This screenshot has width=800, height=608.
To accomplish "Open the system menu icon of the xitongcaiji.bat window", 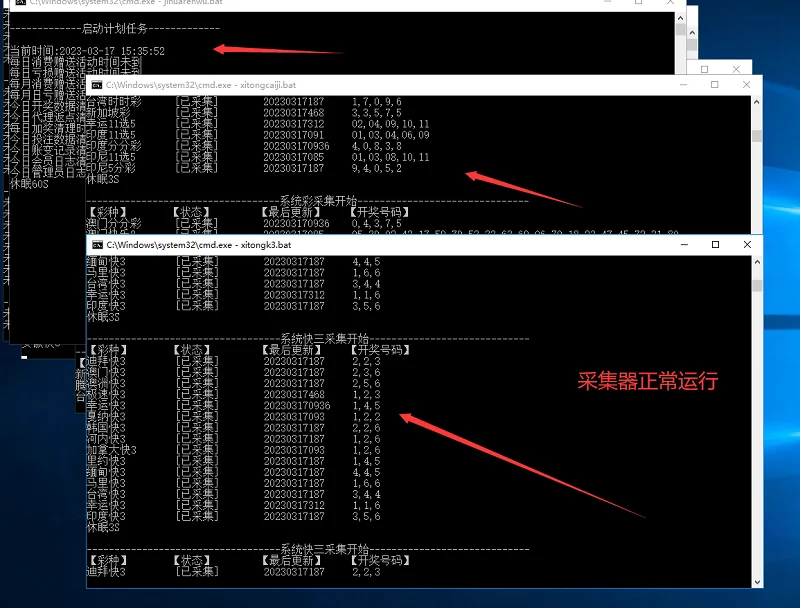I will click(97, 85).
